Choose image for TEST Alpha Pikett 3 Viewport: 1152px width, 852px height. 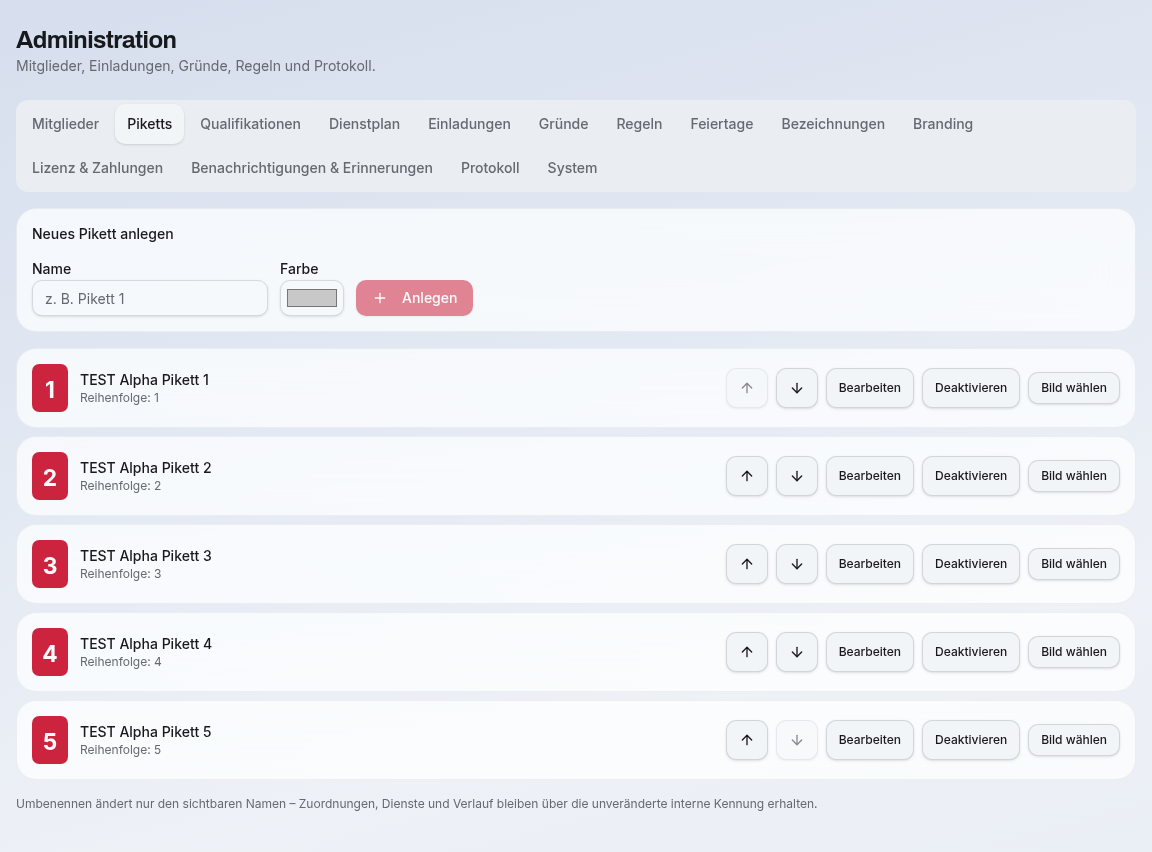tap(1073, 564)
